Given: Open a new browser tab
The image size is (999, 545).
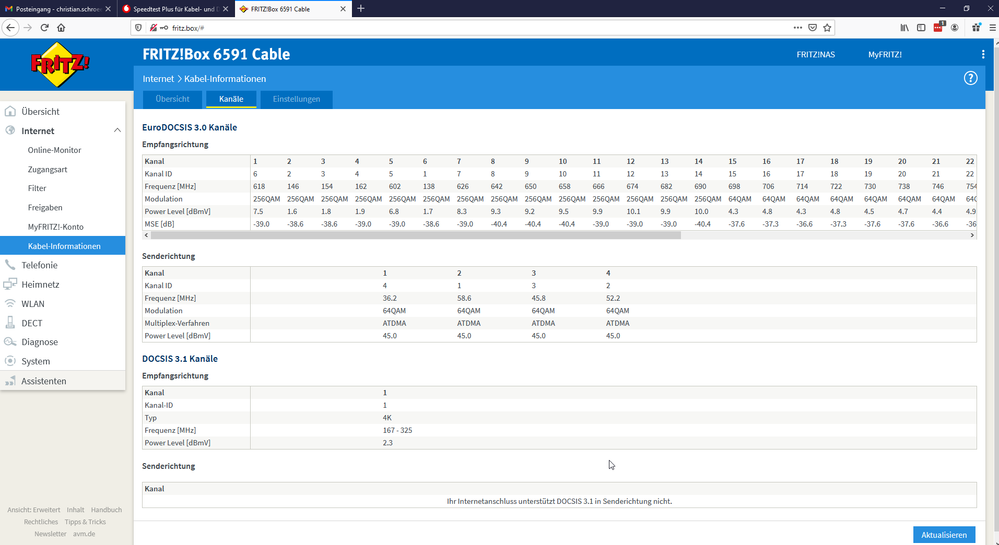Looking at the screenshot, I should coord(361,8).
